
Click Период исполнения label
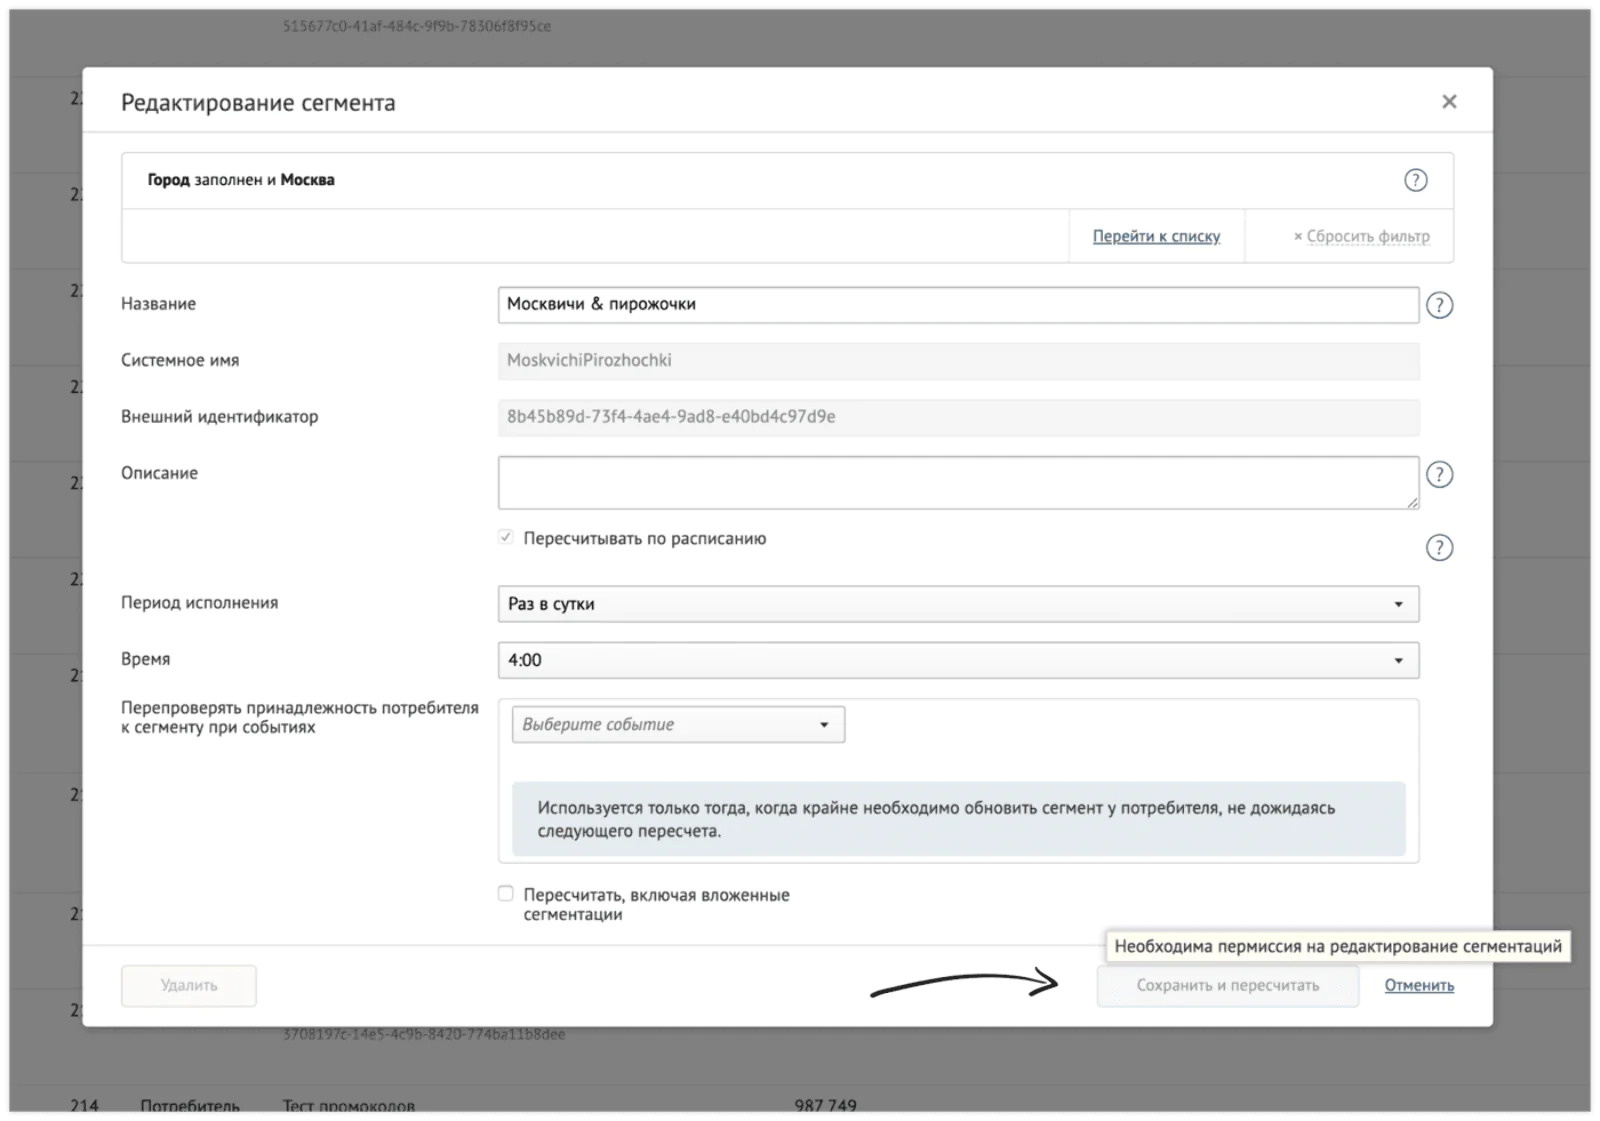click(199, 603)
